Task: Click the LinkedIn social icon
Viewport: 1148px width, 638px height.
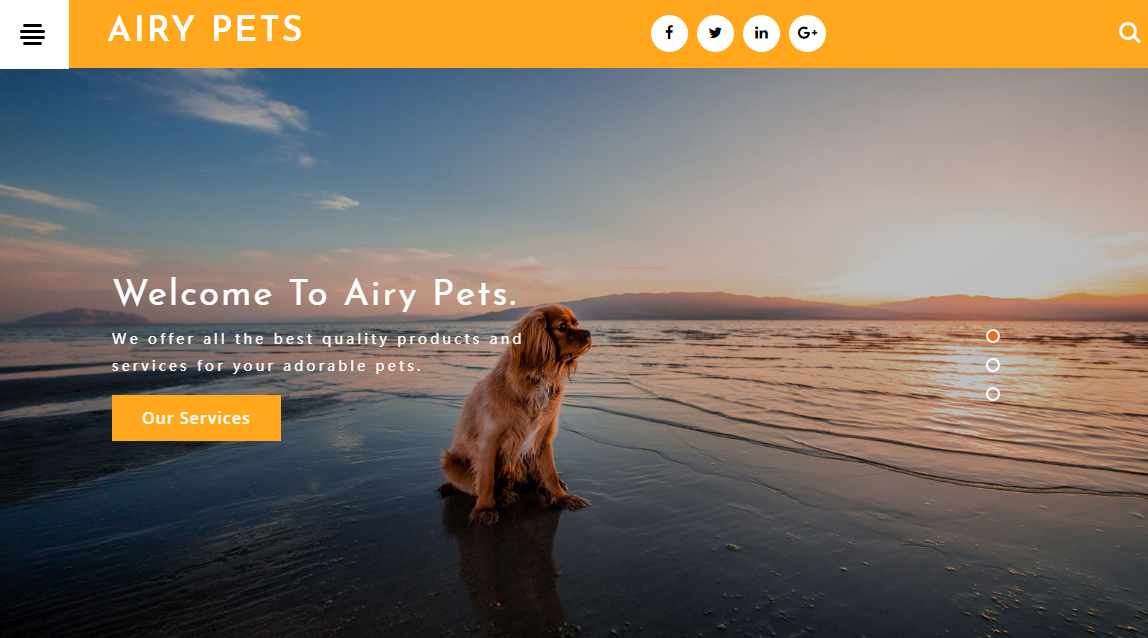Action: [x=761, y=33]
